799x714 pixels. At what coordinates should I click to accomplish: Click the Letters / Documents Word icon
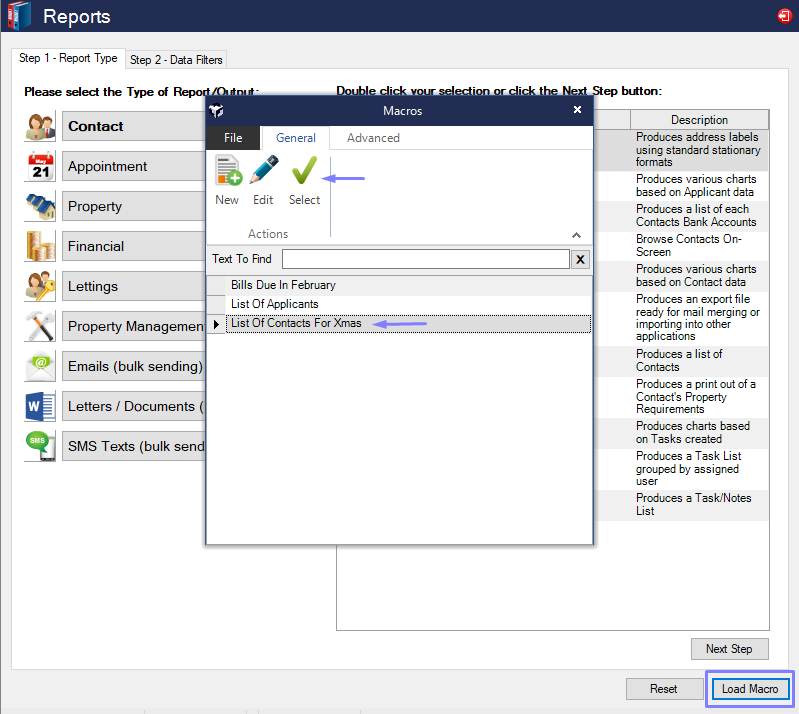[x=40, y=407]
